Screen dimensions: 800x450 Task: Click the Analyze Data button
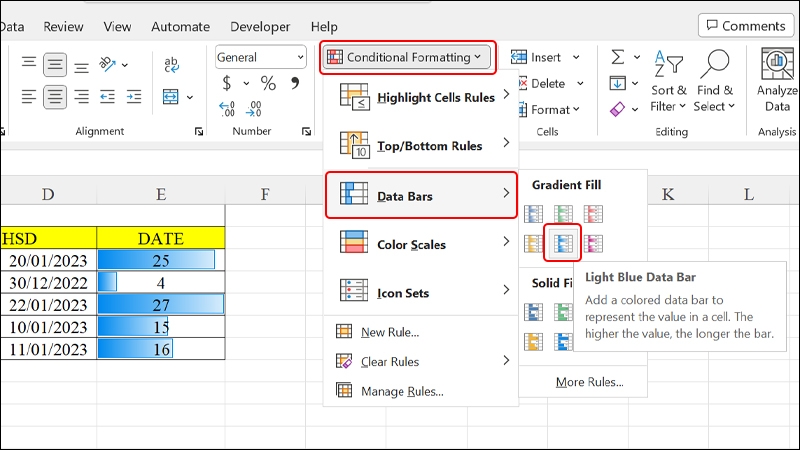(x=778, y=81)
